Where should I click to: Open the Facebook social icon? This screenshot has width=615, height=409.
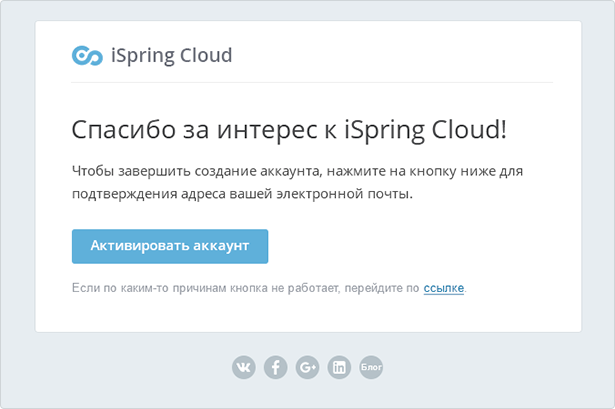(275, 367)
